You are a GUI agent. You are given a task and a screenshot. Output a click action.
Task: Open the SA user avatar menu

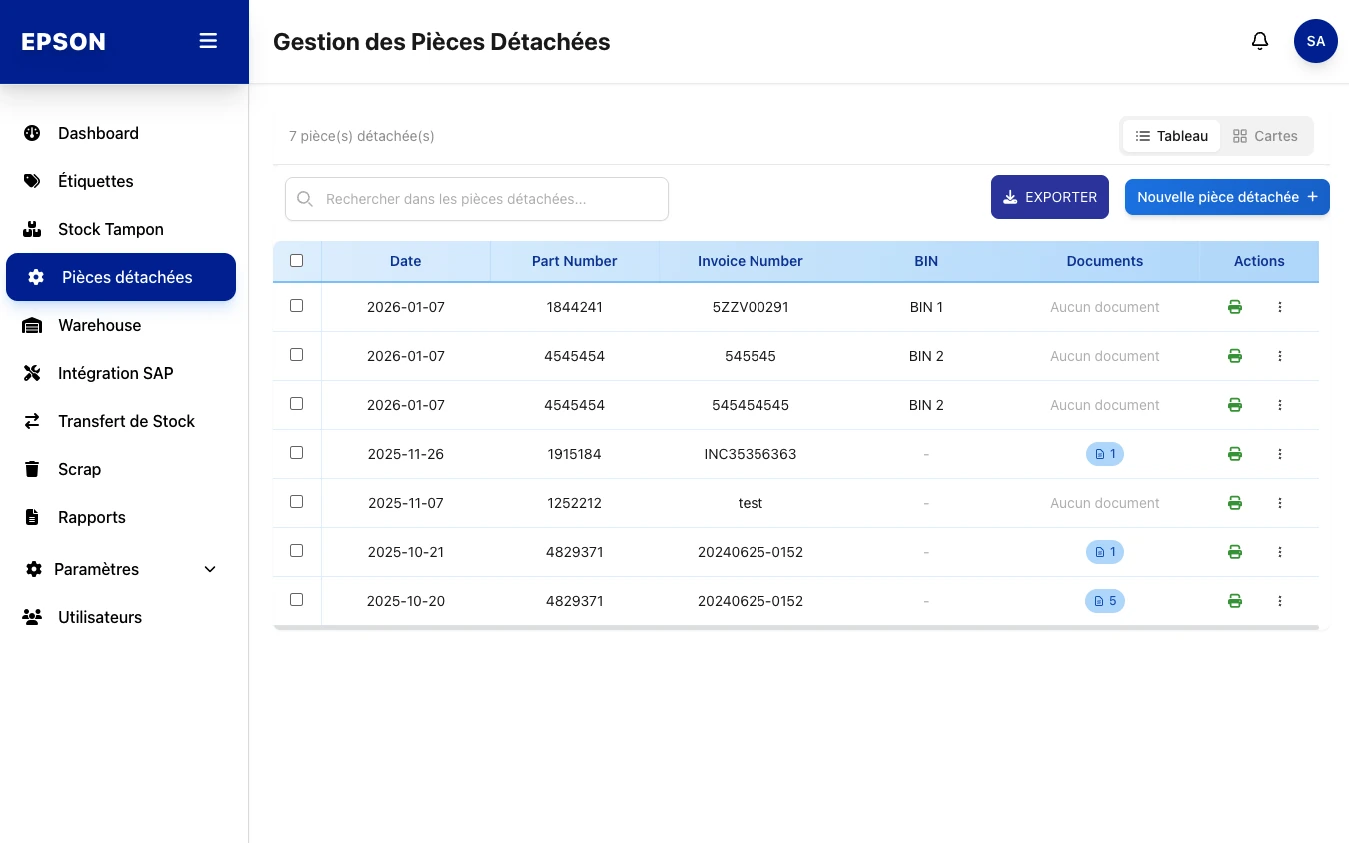(x=1316, y=41)
